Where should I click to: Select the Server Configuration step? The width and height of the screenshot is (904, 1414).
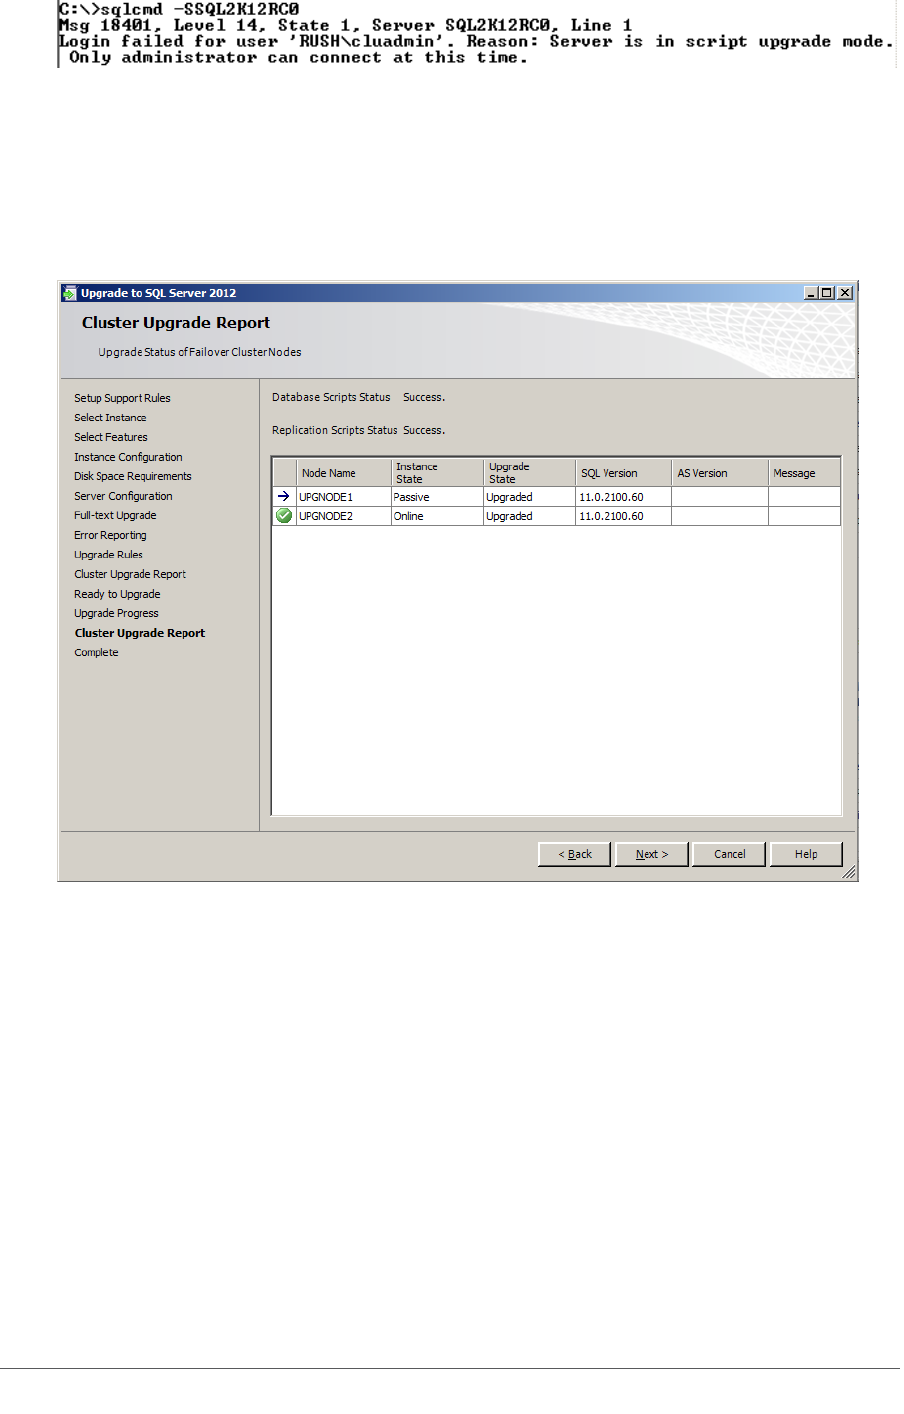123,496
